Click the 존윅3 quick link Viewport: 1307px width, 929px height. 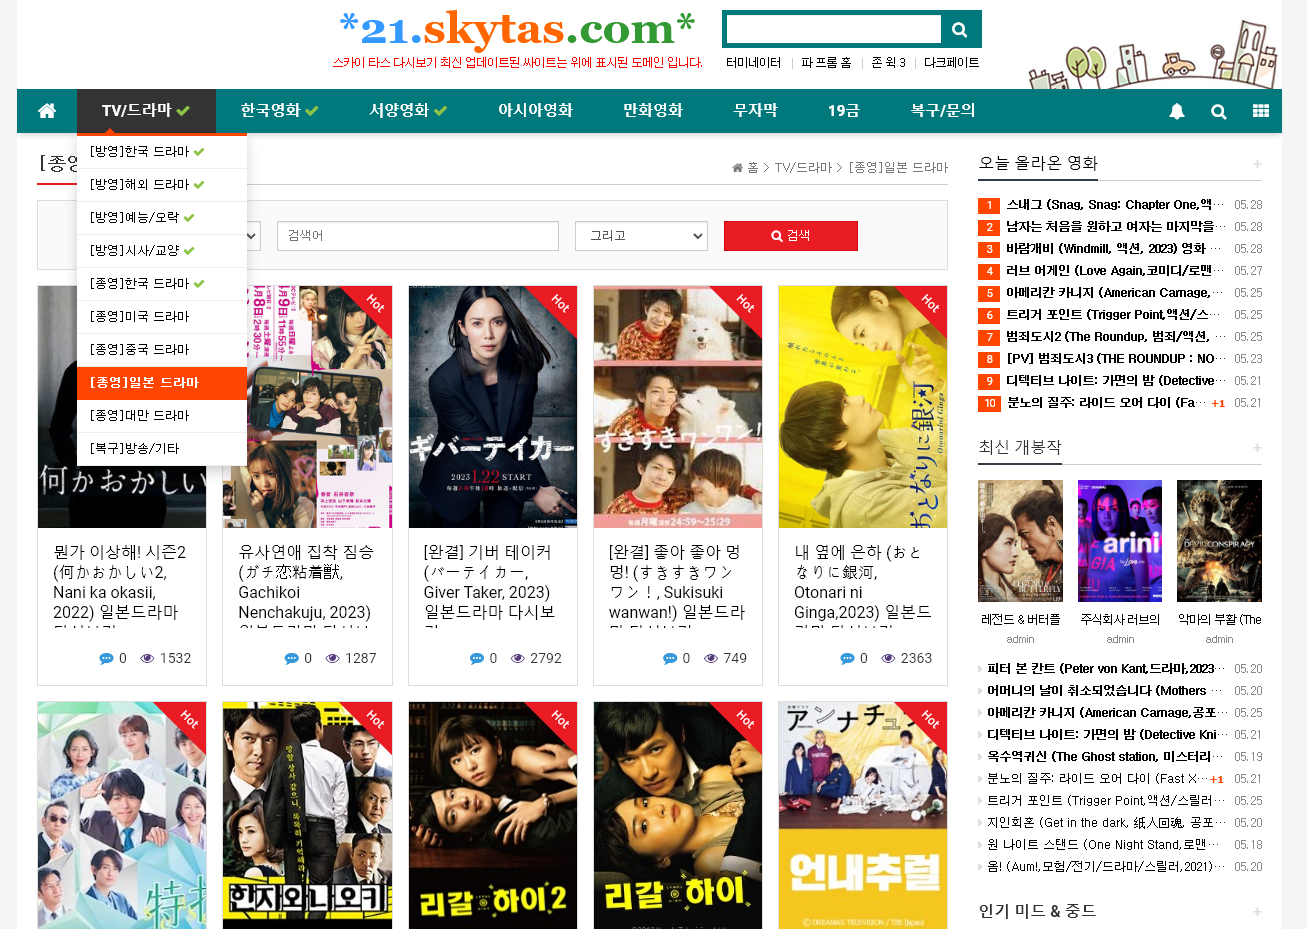tap(888, 62)
